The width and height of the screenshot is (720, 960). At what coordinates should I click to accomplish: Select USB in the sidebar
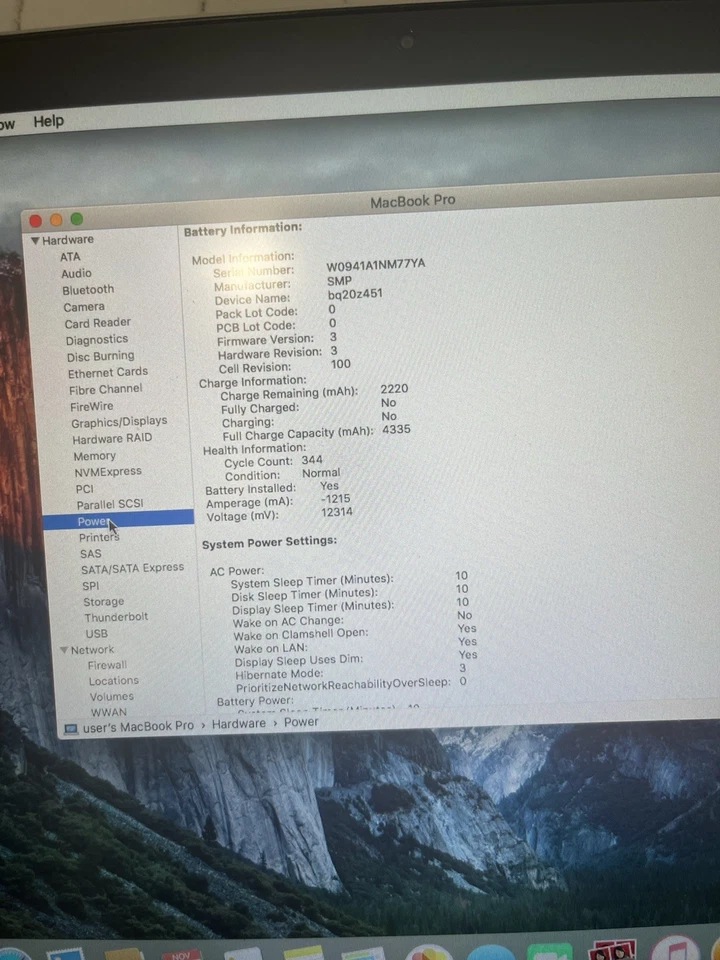[97, 634]
